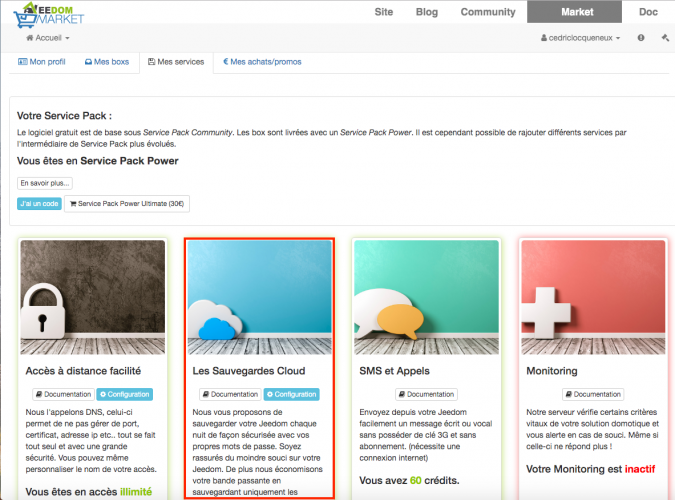Click the Monitoring card heading

[552, 371]
